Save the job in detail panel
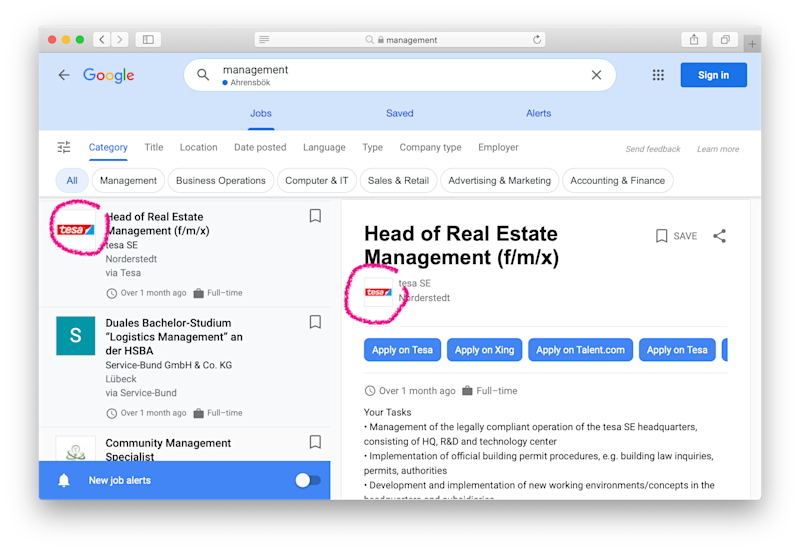800x551 pixels. (676, 236)
